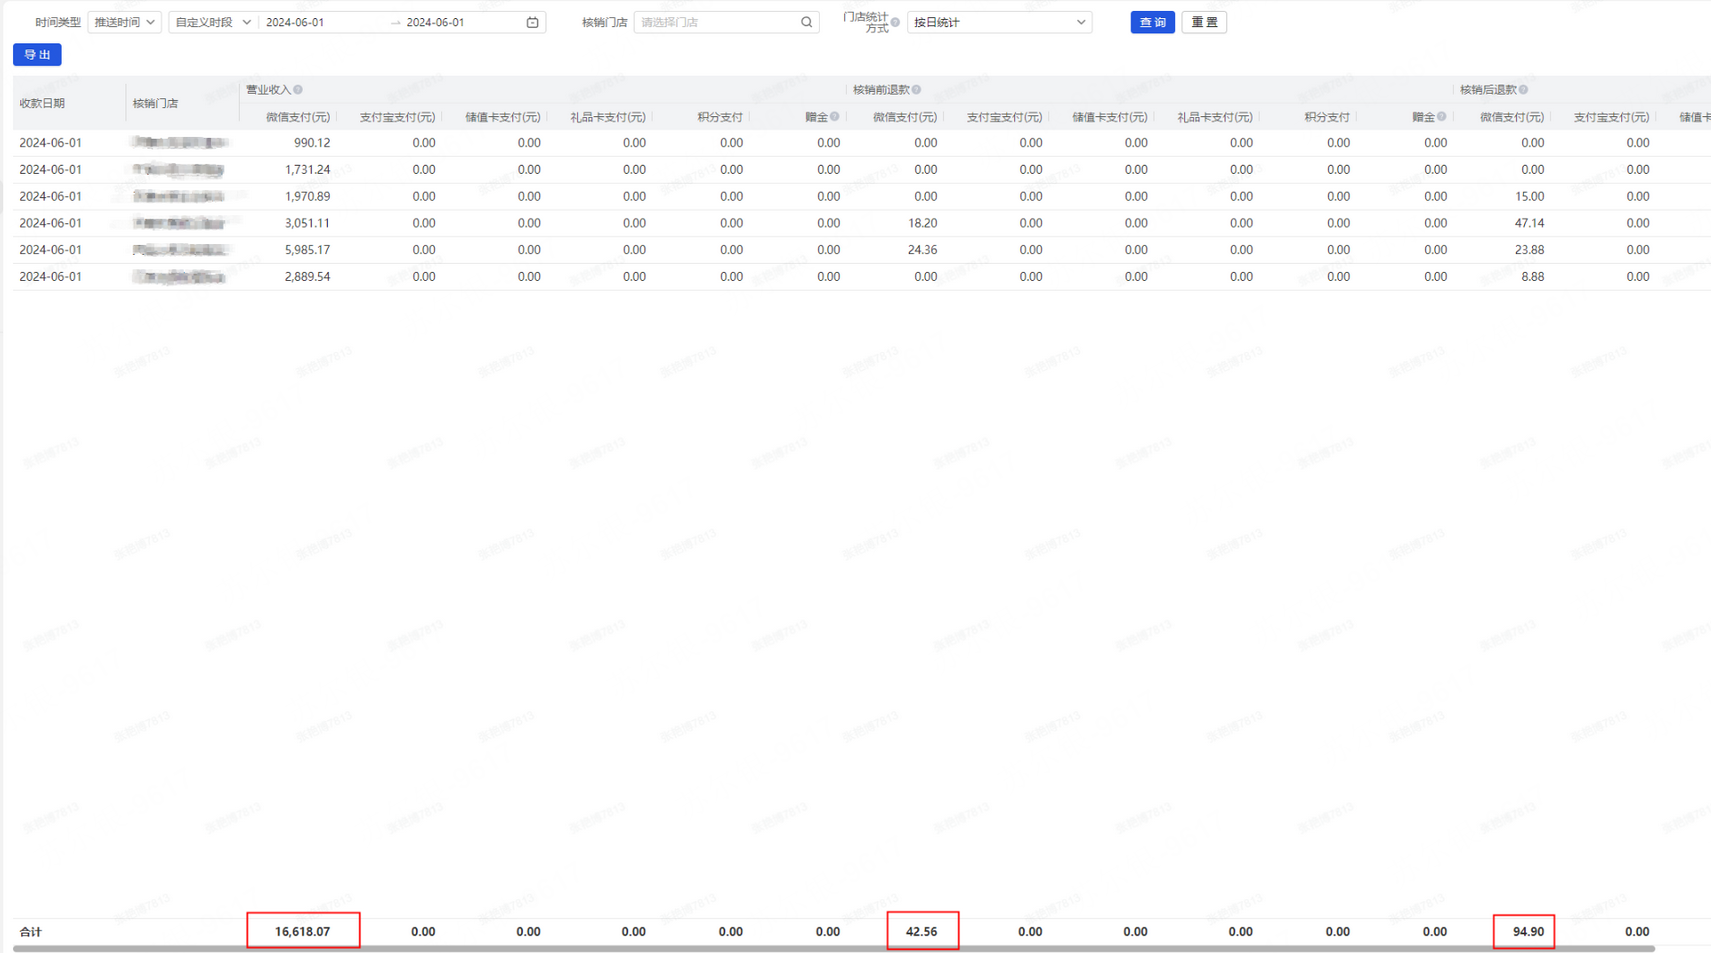Click the 赠金 help icon under 核销前退款
This screenshot has height=953, width=1711.
coord(1441,117)
